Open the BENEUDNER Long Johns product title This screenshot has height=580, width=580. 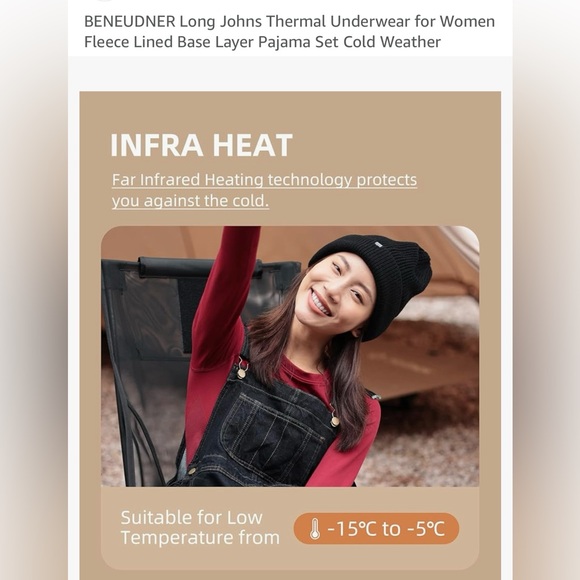(x=289, y=32)
